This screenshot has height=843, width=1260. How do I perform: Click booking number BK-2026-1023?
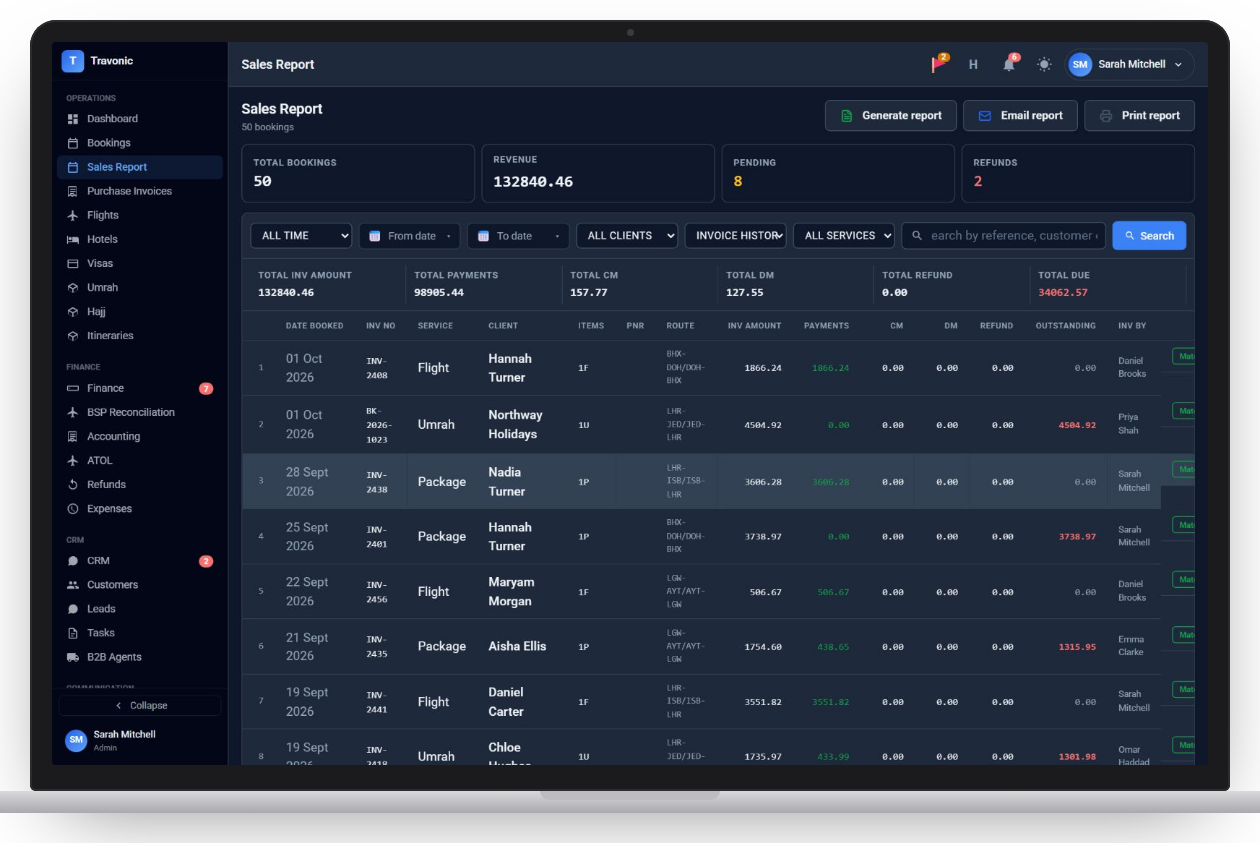coord(379,424)
